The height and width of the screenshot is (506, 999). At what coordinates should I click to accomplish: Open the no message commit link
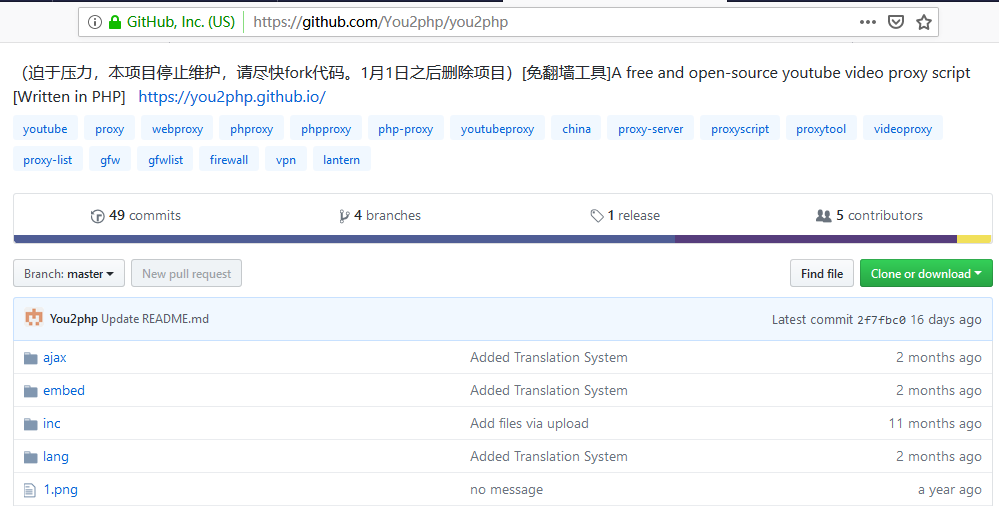click(507, 490)
